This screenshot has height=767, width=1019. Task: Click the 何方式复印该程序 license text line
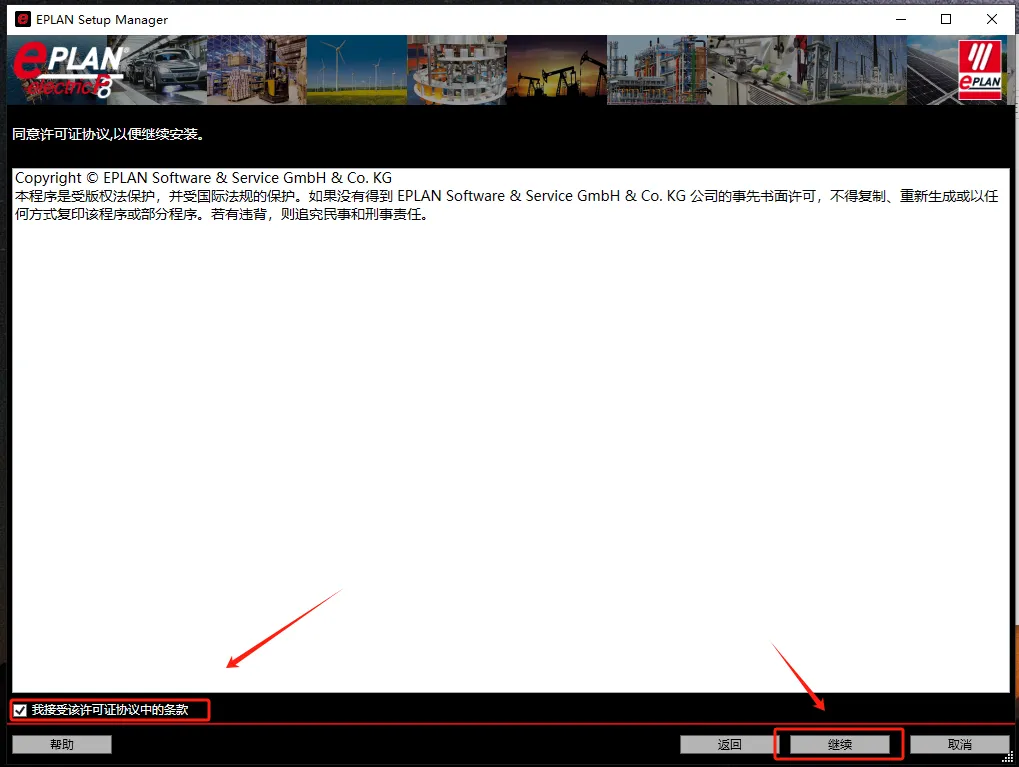pos(222,214)
